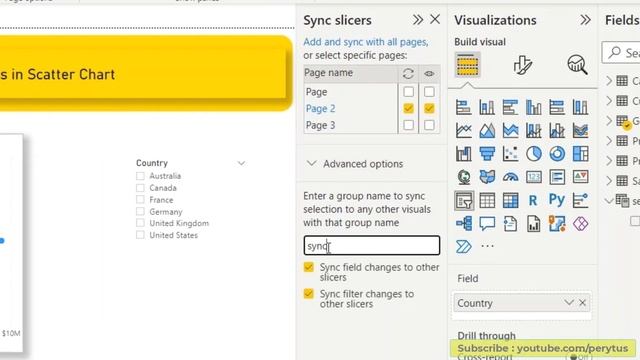Select the Decomposition tree visual
640x360 pixels.
(x=464, y=224)
